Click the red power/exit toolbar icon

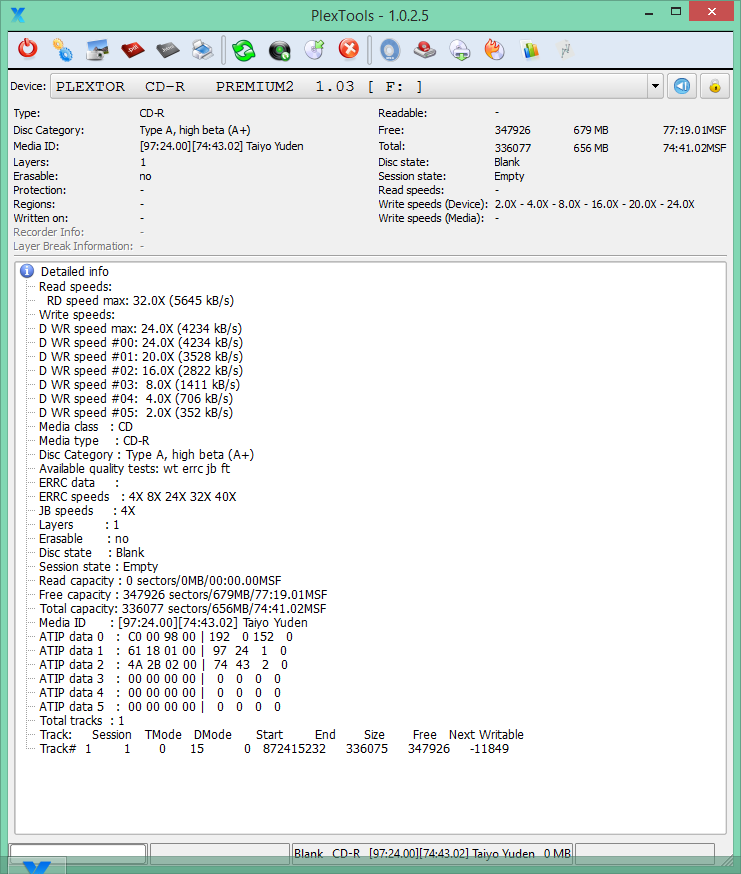pyautogui.click(x=27, y=49)
